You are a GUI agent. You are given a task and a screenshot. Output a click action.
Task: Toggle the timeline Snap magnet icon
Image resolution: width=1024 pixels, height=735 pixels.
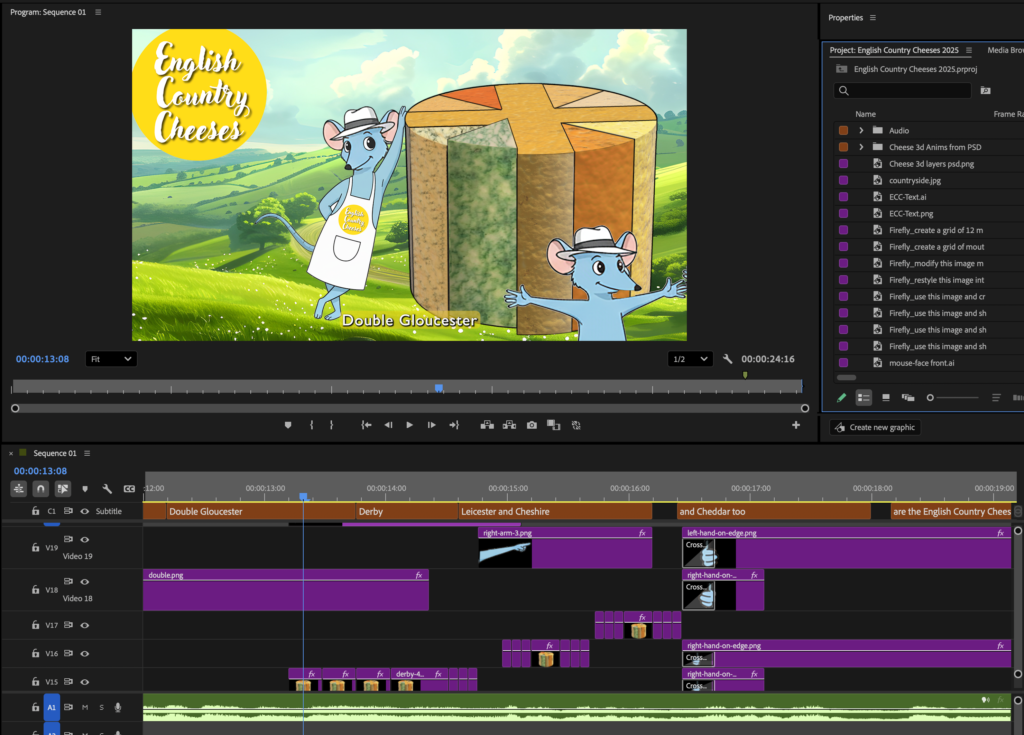coord(41,489)
